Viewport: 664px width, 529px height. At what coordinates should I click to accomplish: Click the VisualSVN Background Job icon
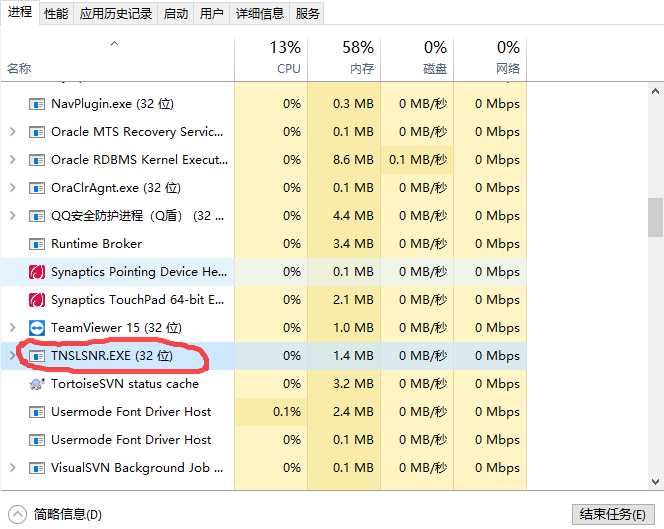(37, 468)
